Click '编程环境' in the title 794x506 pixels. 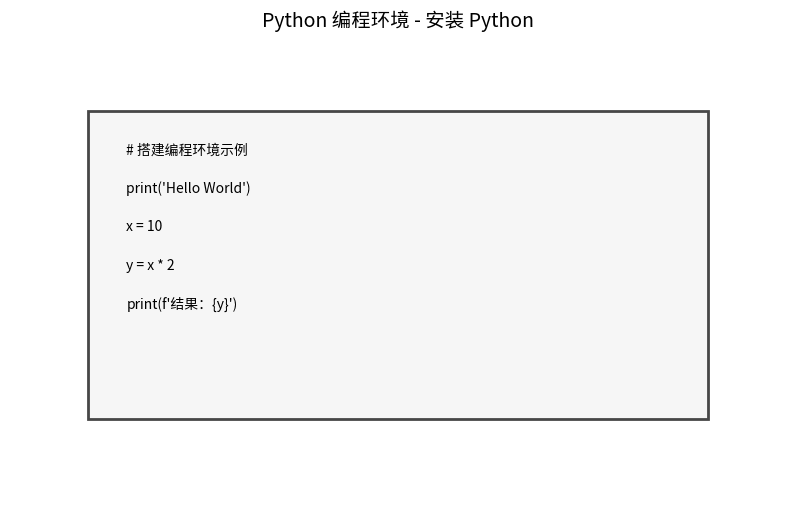(x=371, y=21)
